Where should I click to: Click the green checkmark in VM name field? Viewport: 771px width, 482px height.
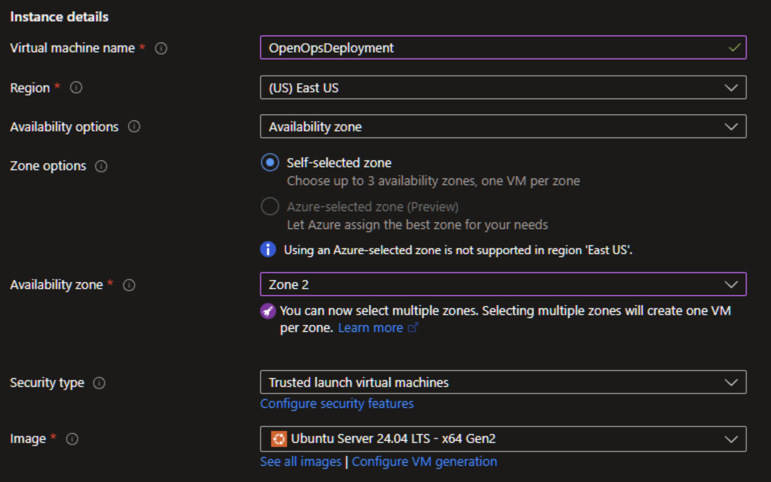click(x=734, y=48)
